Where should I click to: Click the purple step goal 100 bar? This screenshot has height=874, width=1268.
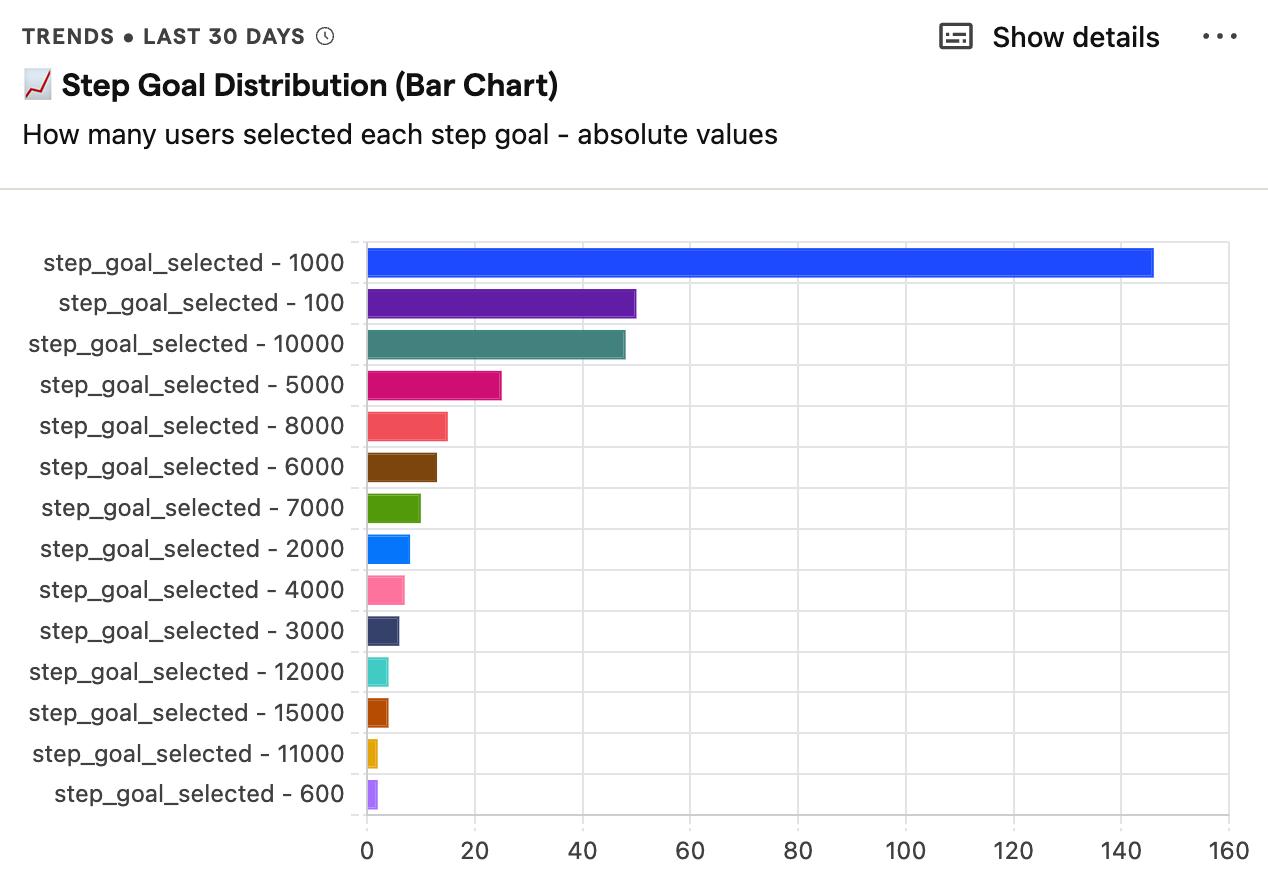[x=501, y=303]
